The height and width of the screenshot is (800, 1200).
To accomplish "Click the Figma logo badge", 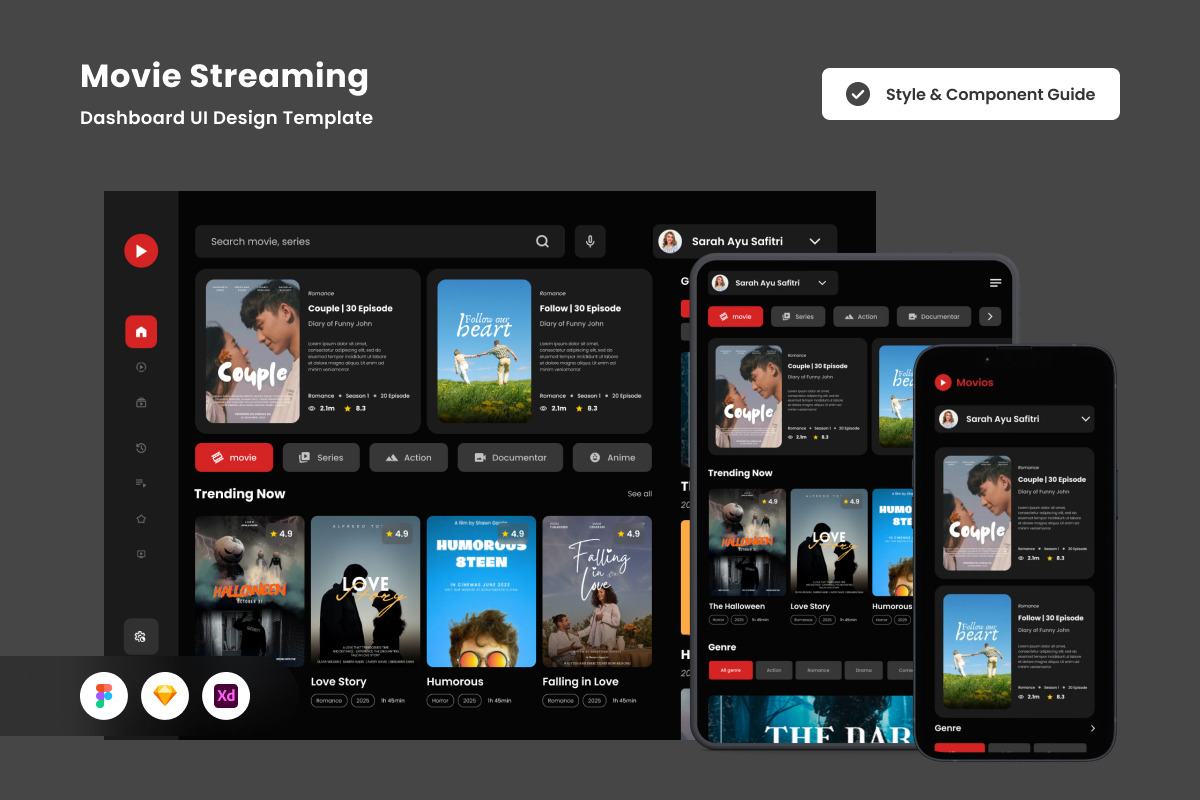I will 104,696.
